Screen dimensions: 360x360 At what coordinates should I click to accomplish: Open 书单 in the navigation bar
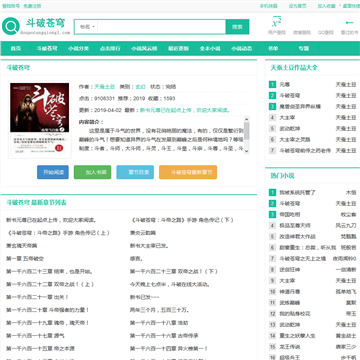(x=273, y=48)
